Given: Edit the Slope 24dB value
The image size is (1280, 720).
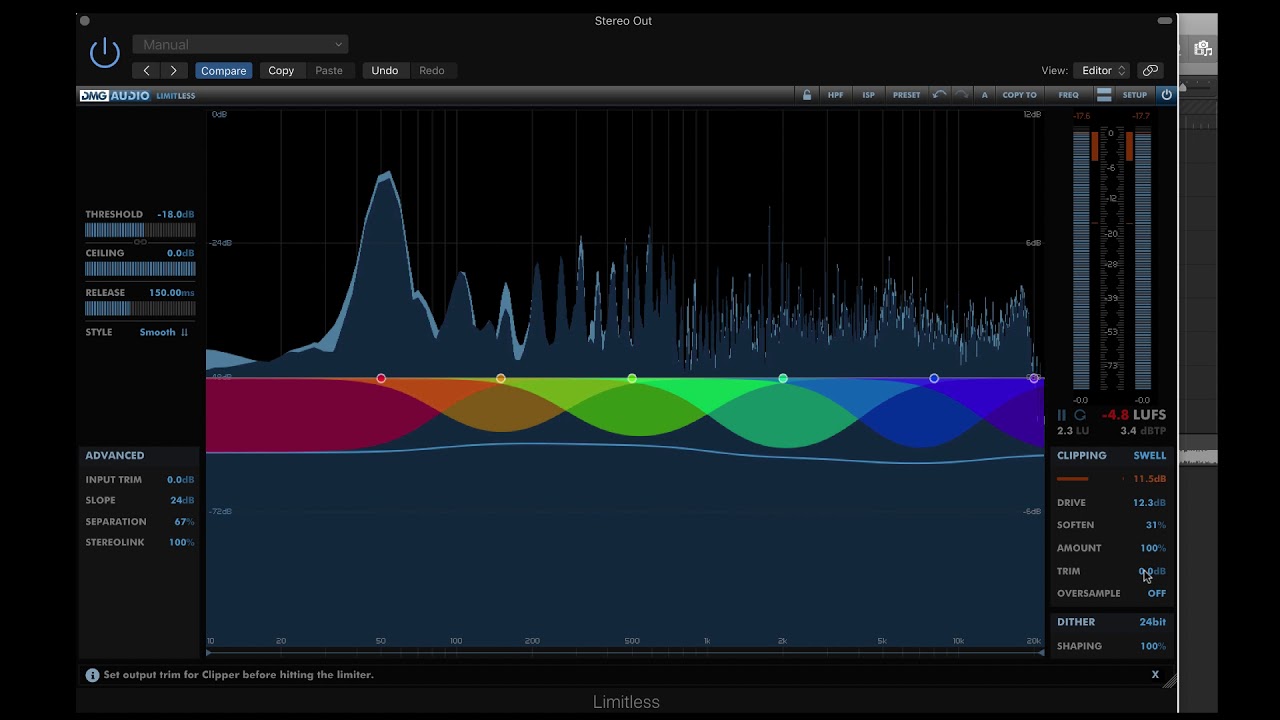Looking at the screenshot, I should coord(182,500).
